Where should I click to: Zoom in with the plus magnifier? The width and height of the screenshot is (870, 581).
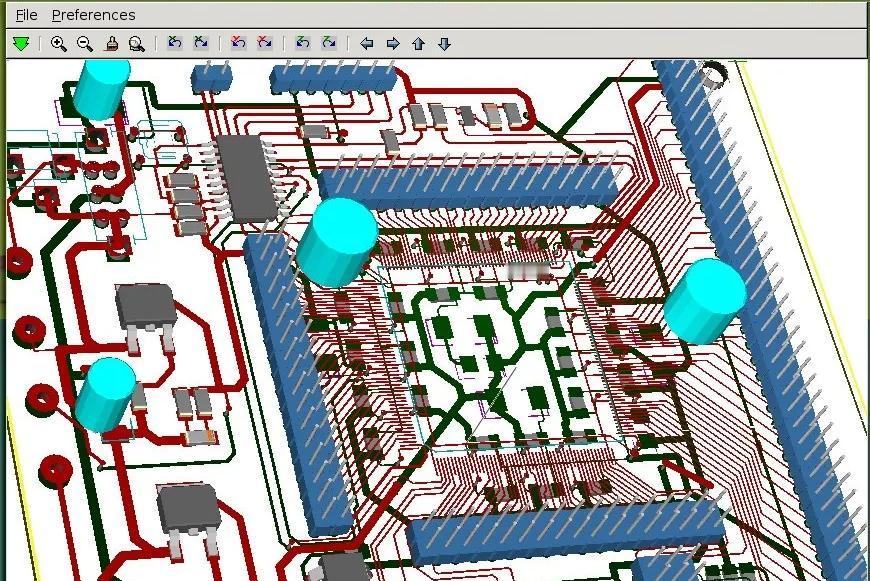[x=58, y=43]
